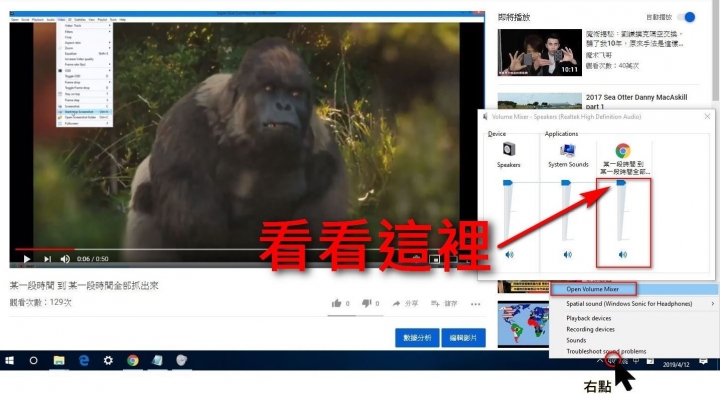Image resolution: width=720 pixels, height=394 pixels.
Task: Adjust the System Sounds volume slider handle
Action: pyautogui.click(x=566, y=183)
